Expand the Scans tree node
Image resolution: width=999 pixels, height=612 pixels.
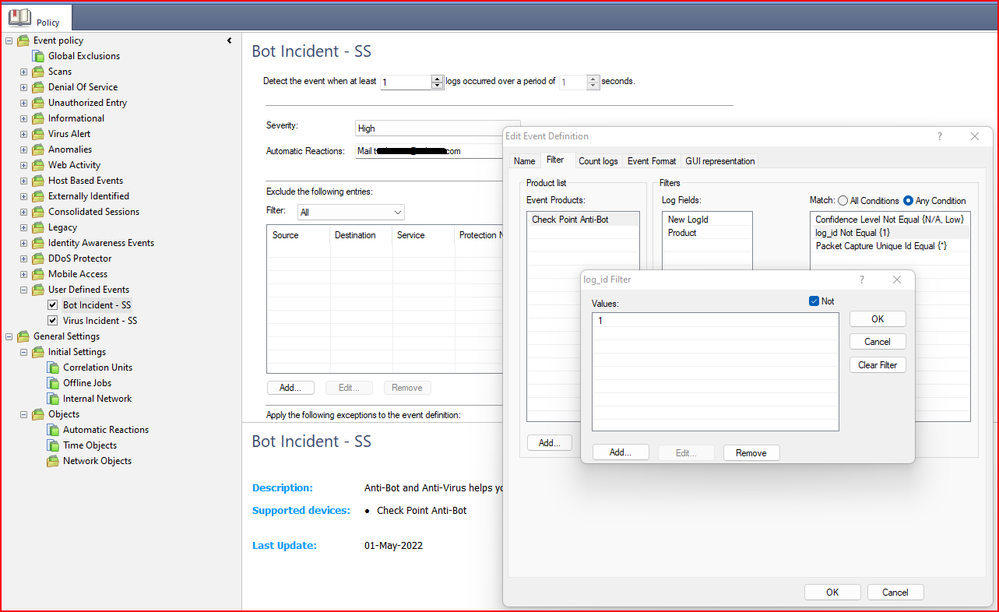(24, 72)
